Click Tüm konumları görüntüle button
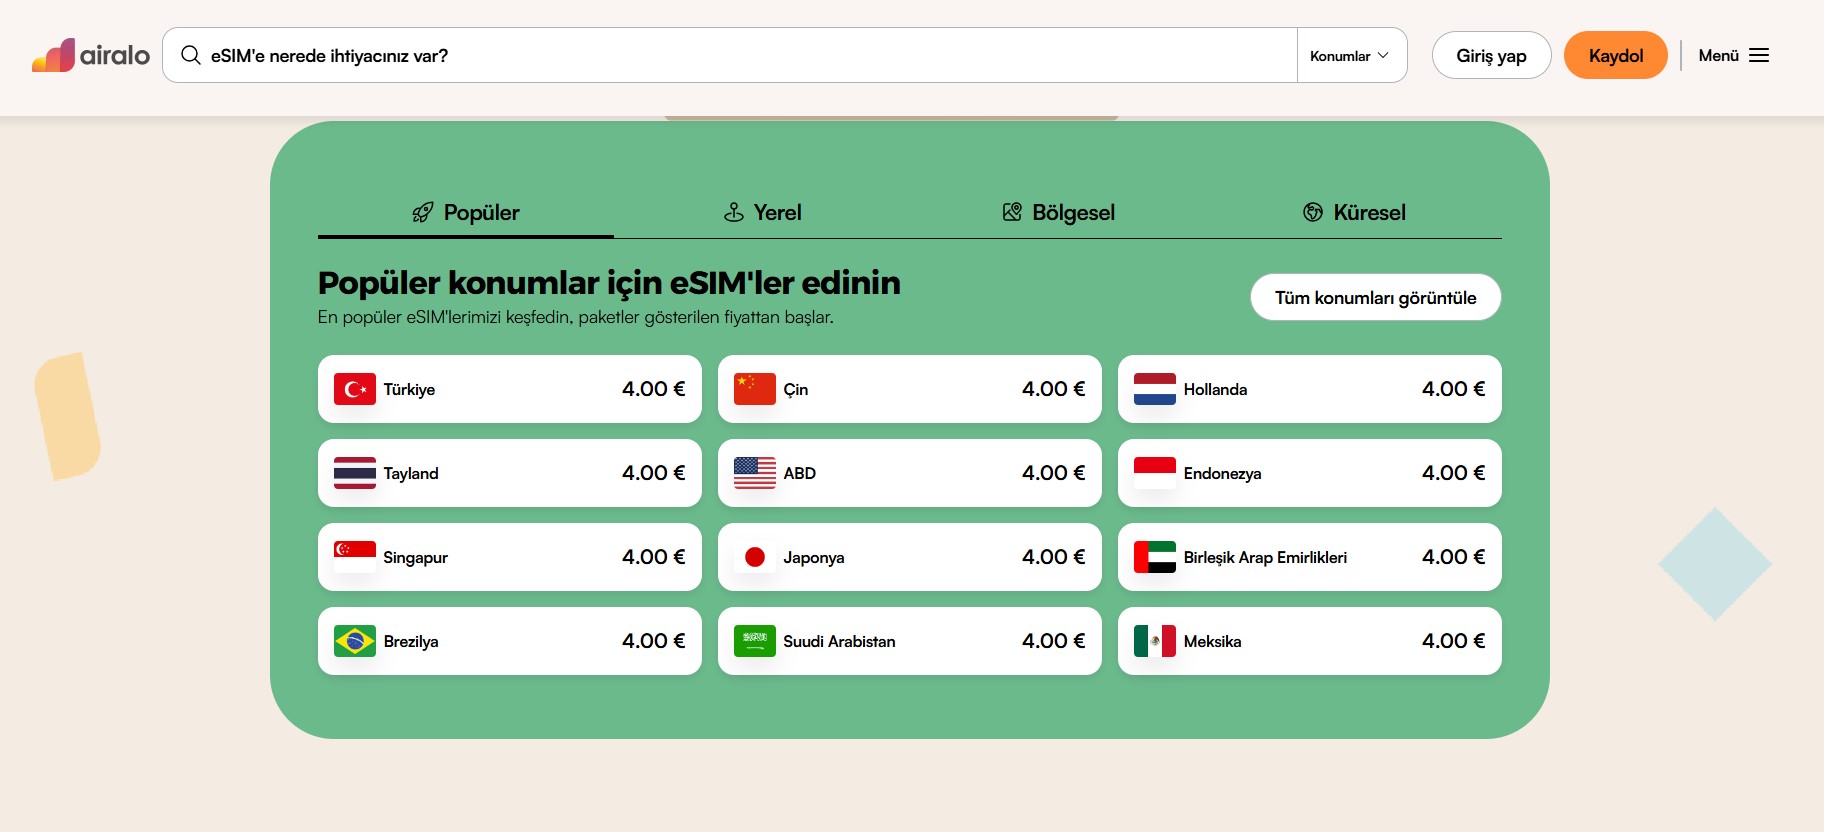Image resolution: width=1824 pixels, height=832 pixels. pyautogui.click(x=1375, y=297)
